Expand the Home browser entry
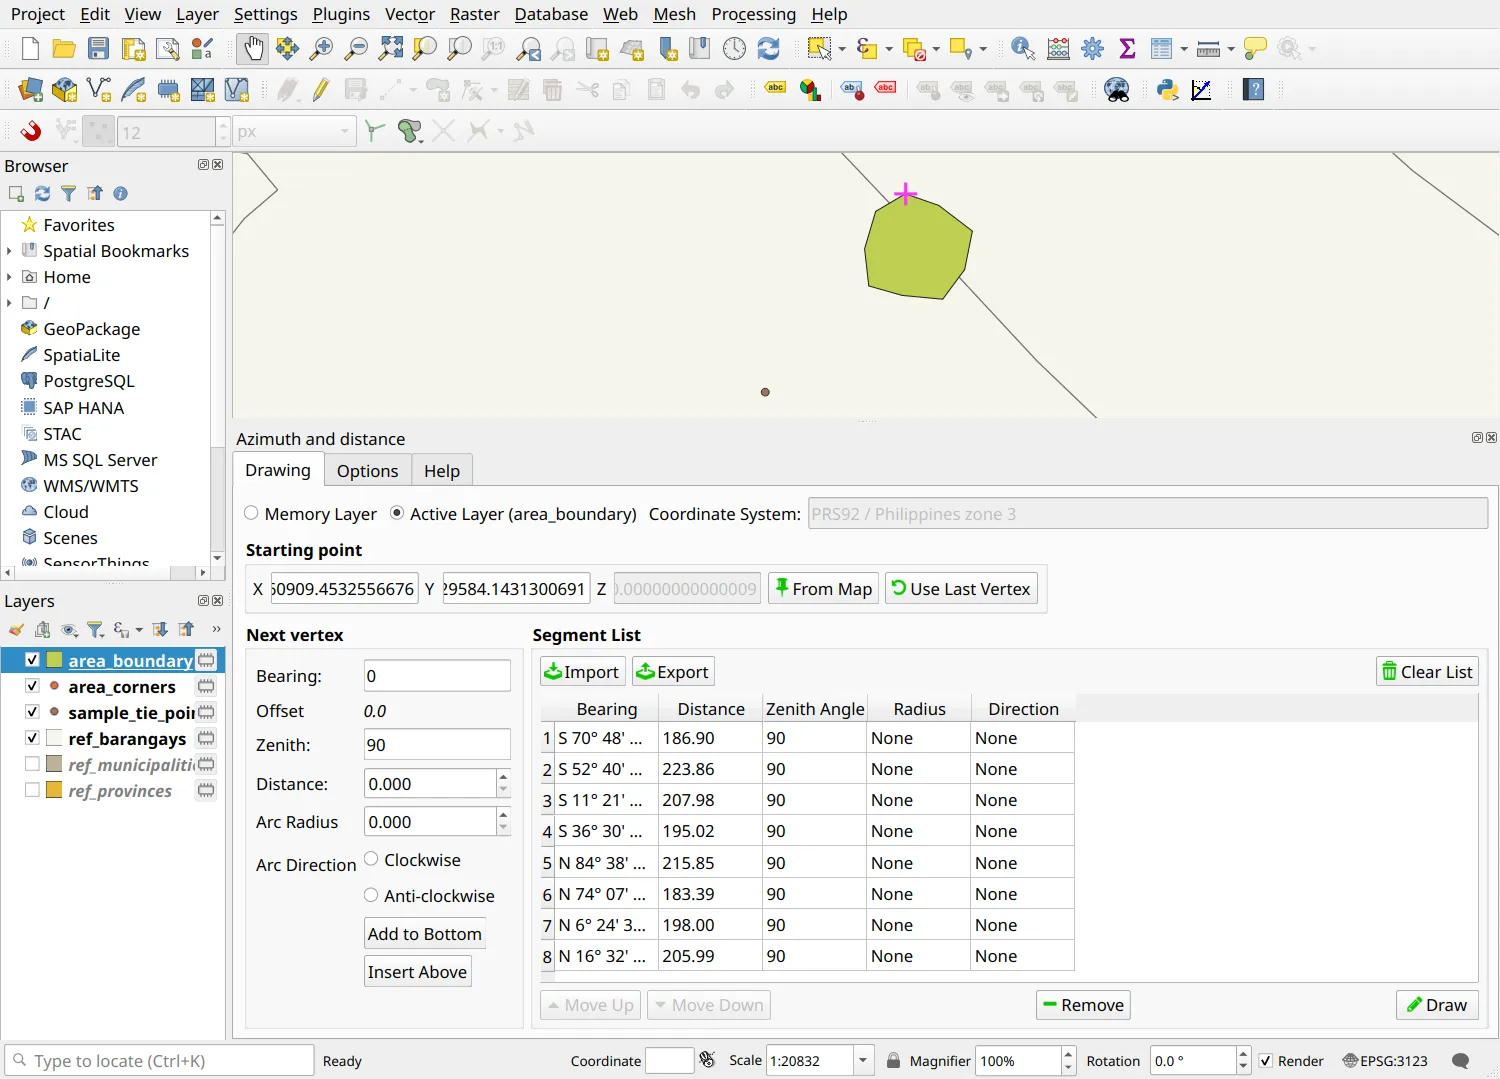1500x1079 pixels. 9,277
